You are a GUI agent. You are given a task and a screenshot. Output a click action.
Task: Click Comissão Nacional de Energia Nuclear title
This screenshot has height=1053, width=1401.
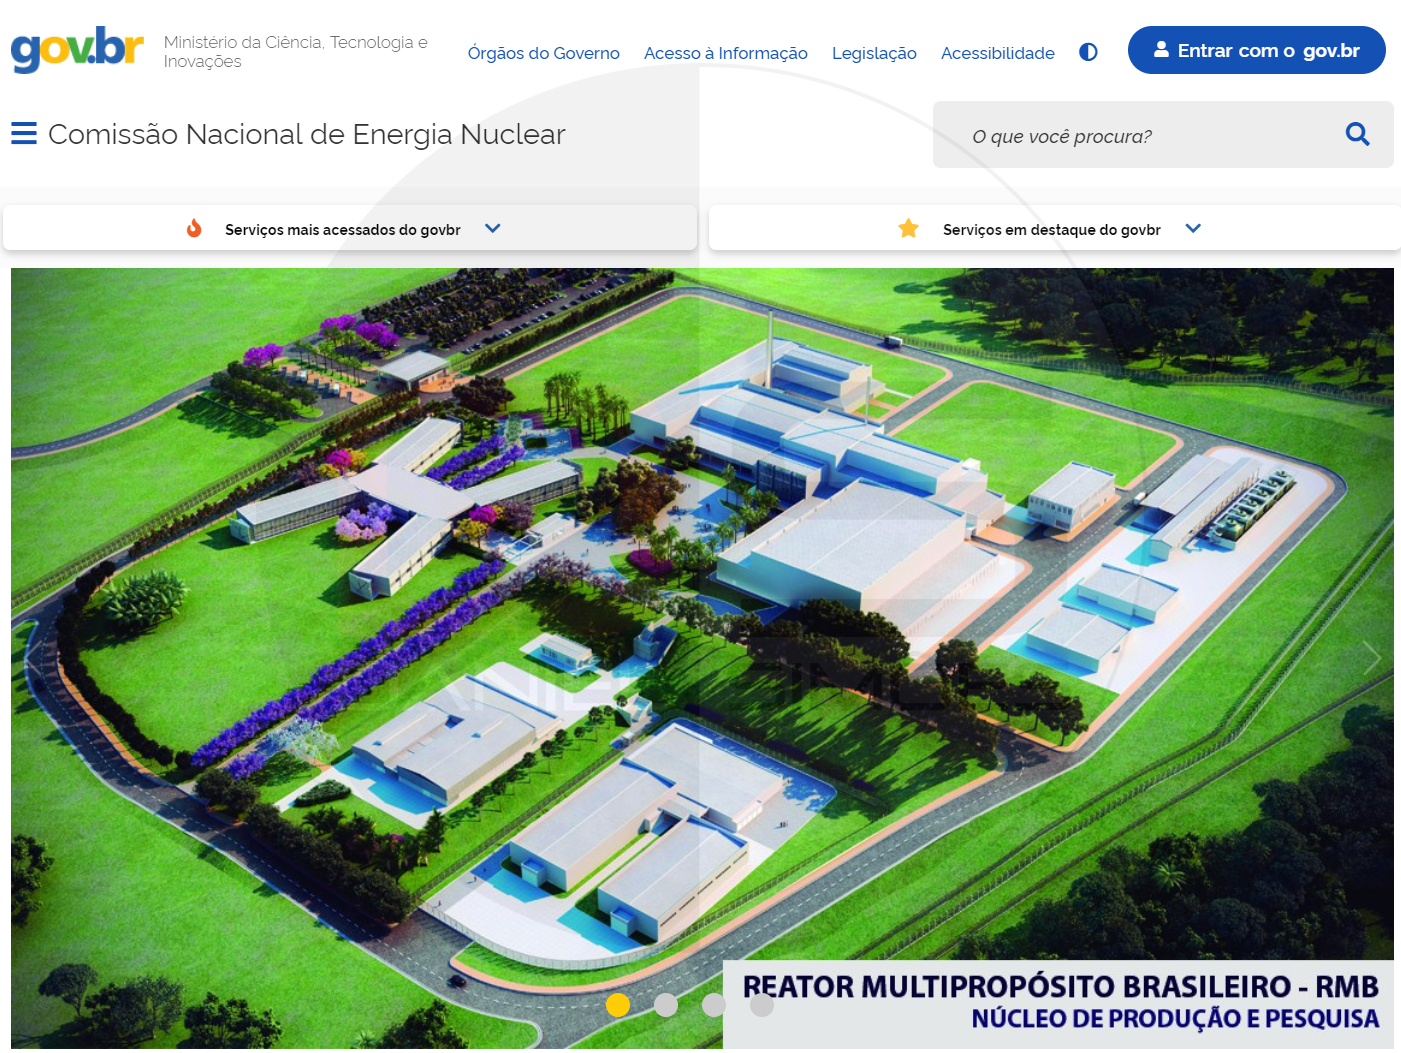[306, 134]
